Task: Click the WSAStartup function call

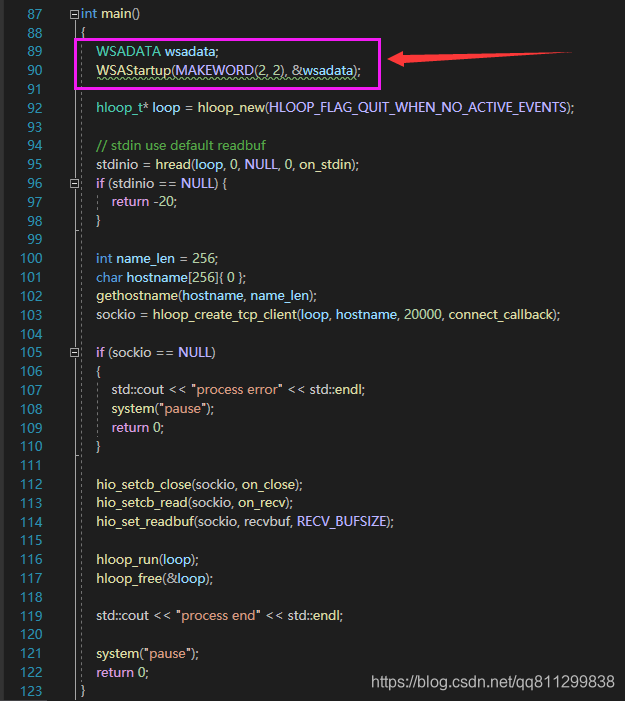Action: 133,71
